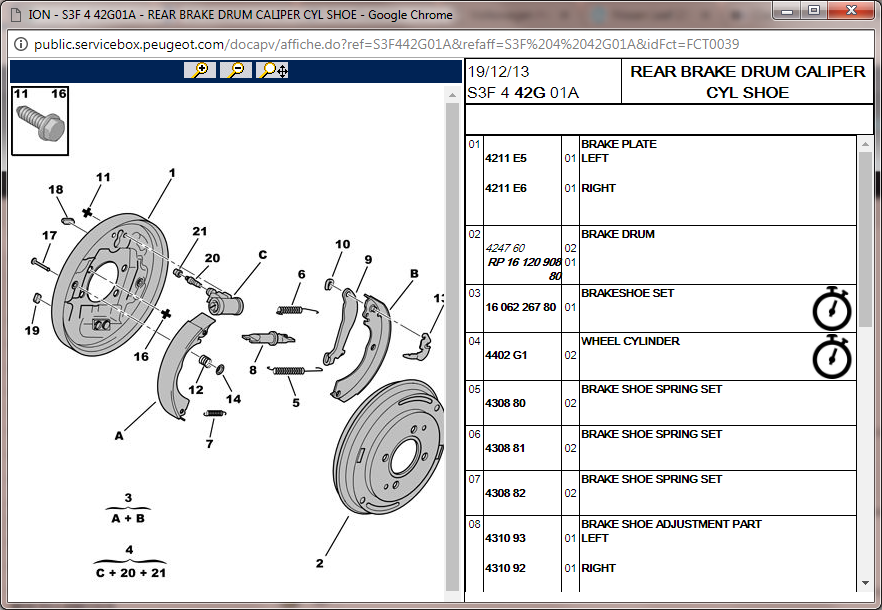The image size is (882, 610).
Task: Select part number 4211 E5
Action: 506,158
